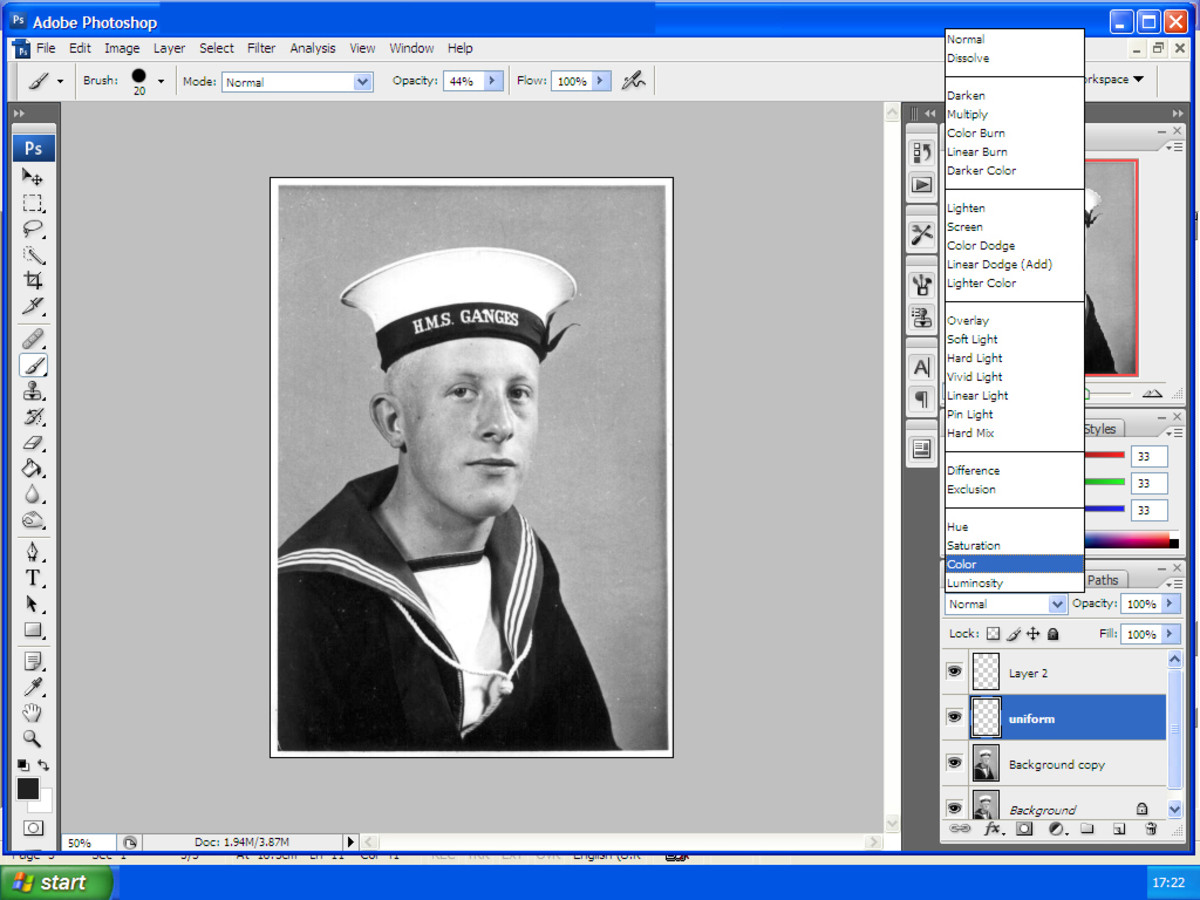Click the 50% zoom field in the status bar
This screenshot has height=900, width=1200.
86,842
